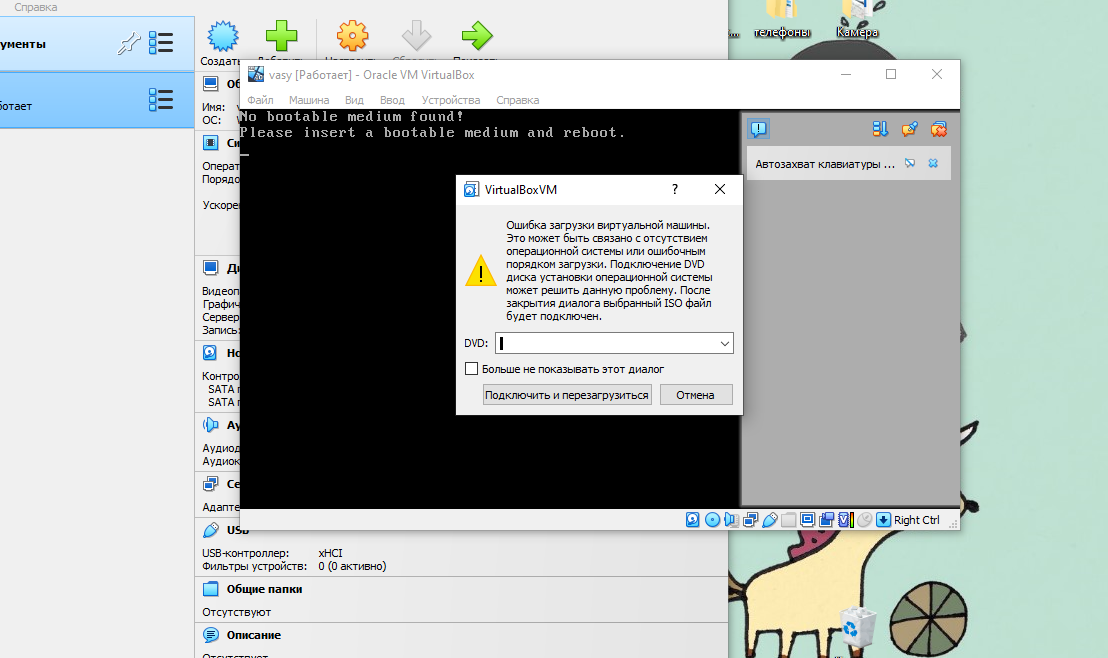
Task: Click the delete all notifications icon
Action: pos(939,129)
